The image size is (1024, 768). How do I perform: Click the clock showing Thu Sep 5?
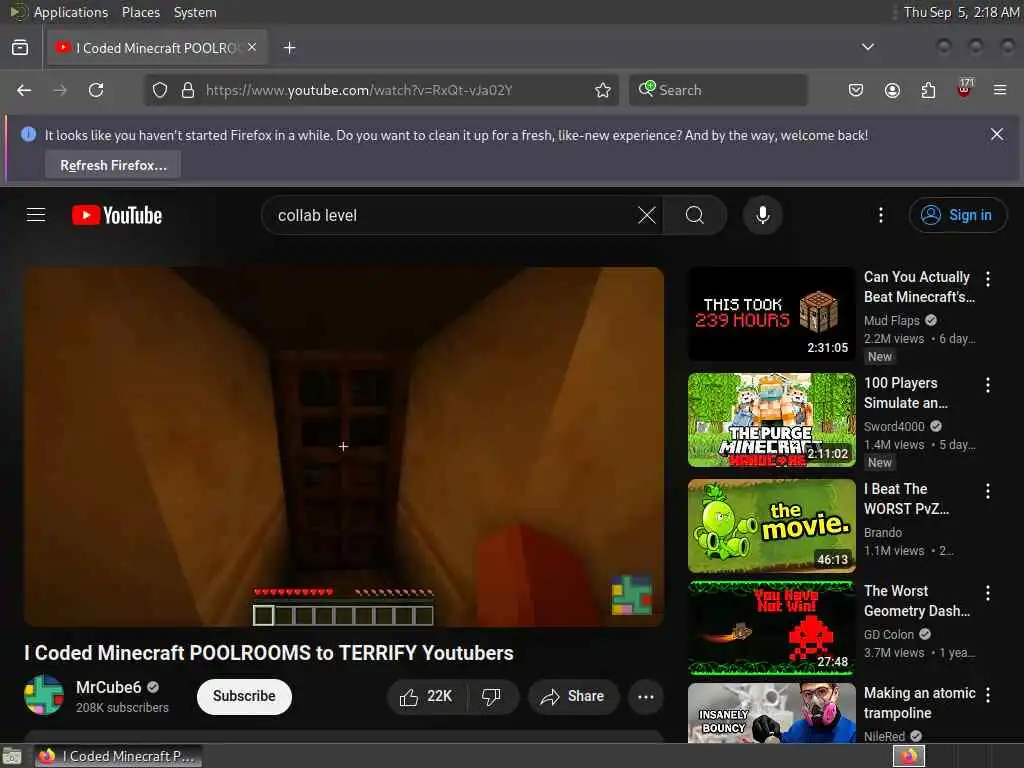(x=961, y=12)
